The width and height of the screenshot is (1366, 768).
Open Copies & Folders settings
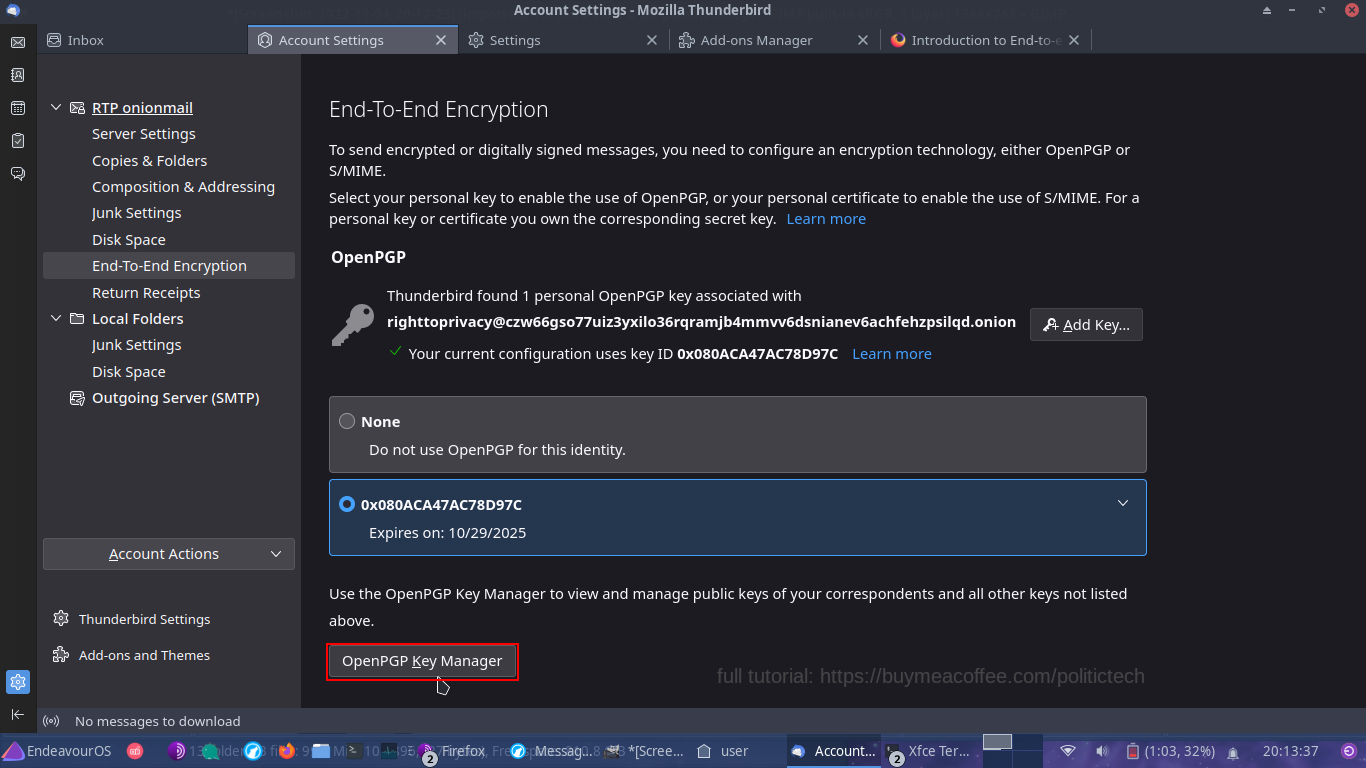(150, 161)
